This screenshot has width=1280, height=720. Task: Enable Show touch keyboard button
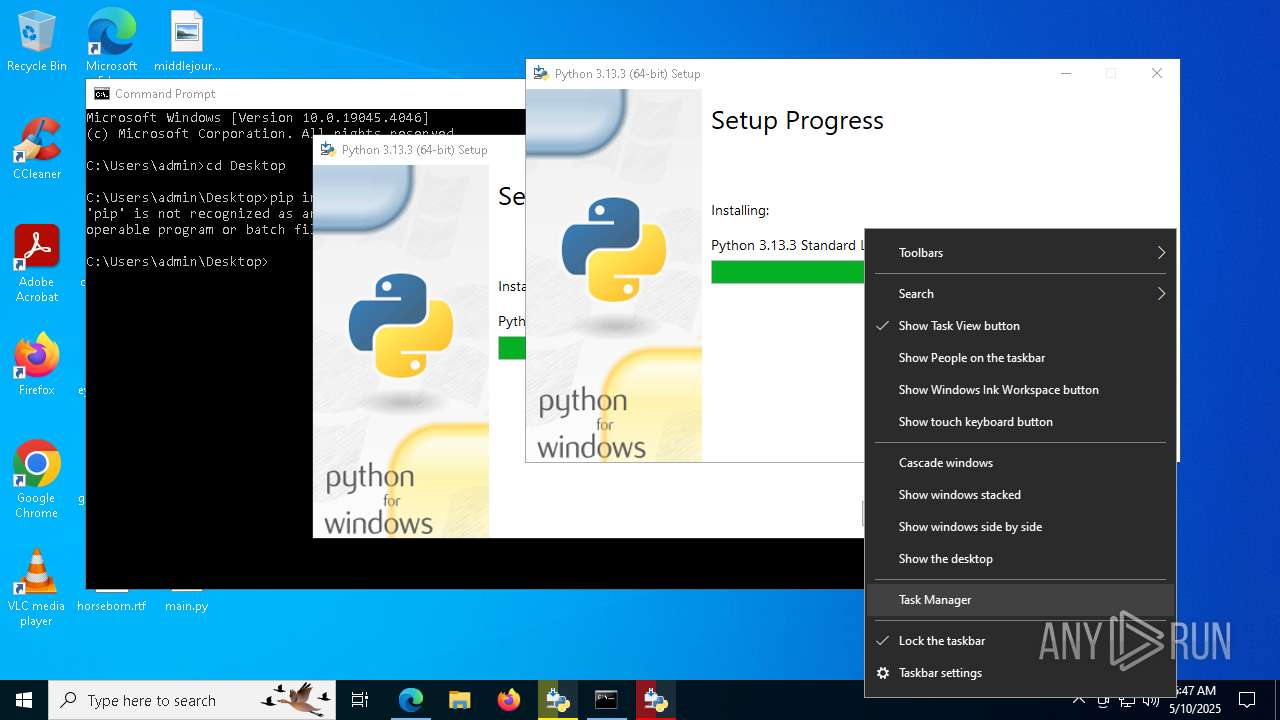(1020, 422)
